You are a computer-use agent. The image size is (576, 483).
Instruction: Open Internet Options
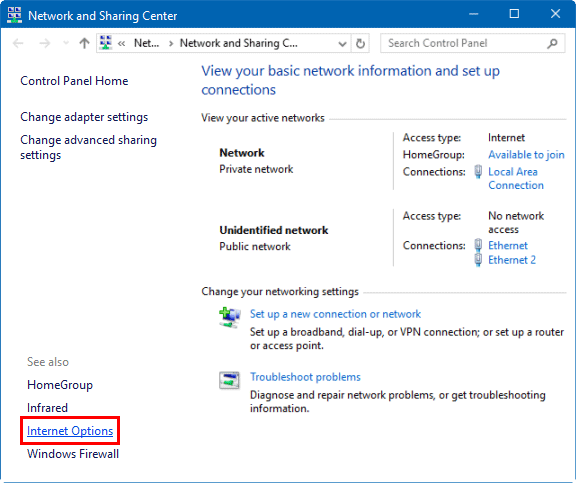click(x=70, y=431)
